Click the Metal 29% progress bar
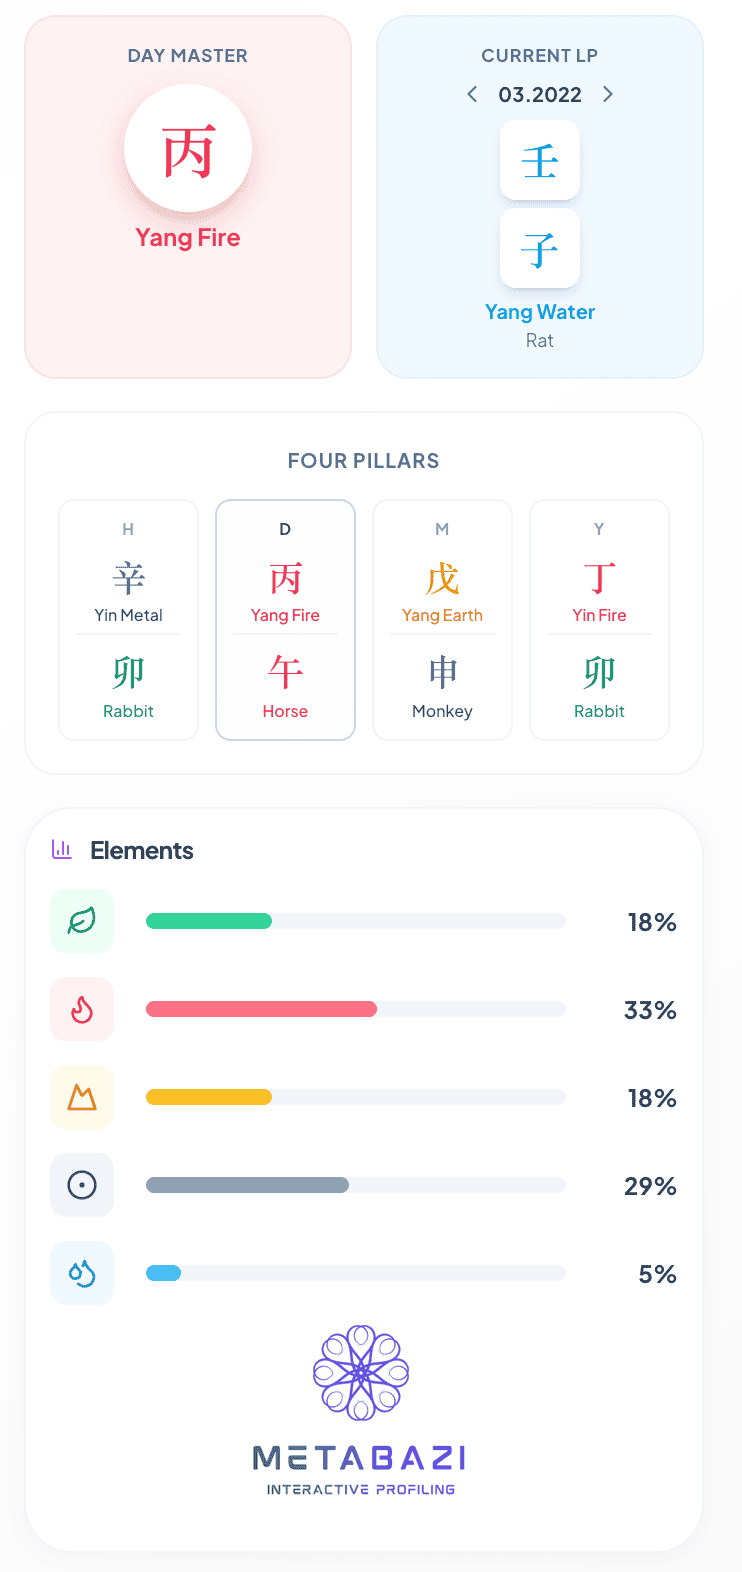 tap(355, 1186)
